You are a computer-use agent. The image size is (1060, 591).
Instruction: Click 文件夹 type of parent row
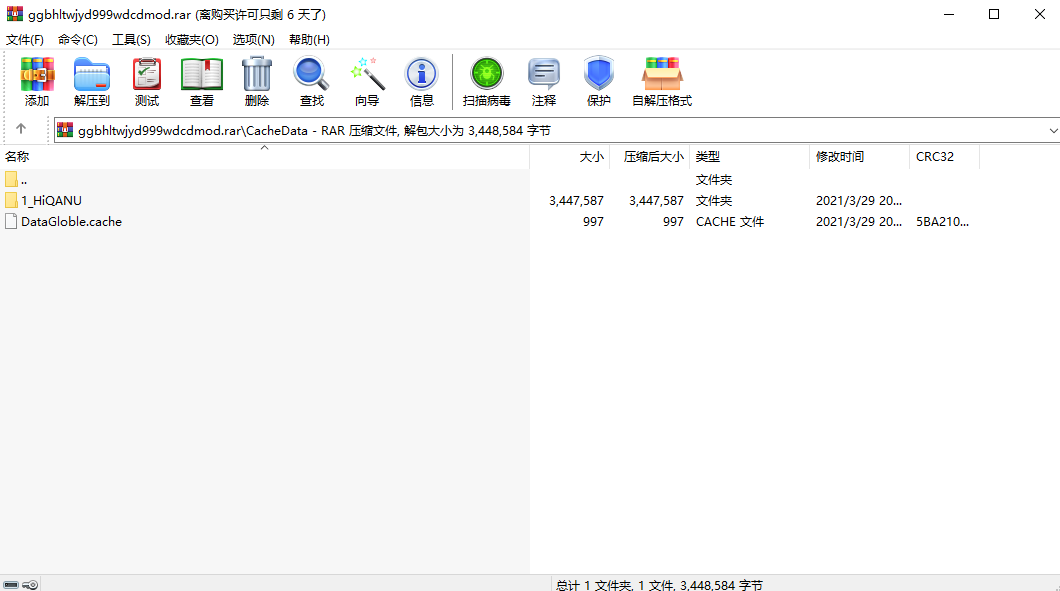[714, 180]
